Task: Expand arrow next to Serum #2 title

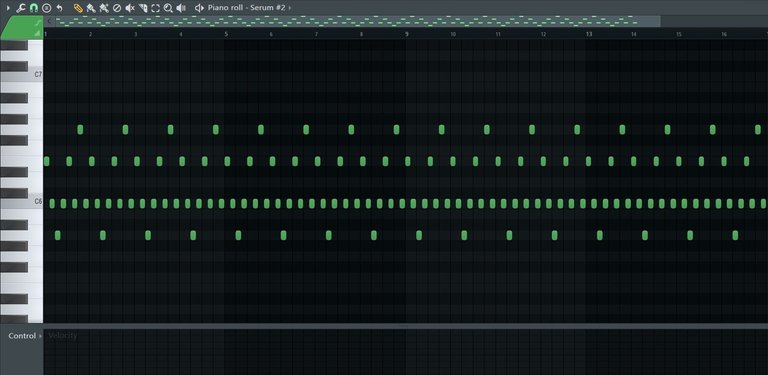Action: pyautogui.click(x=290, y=8)
